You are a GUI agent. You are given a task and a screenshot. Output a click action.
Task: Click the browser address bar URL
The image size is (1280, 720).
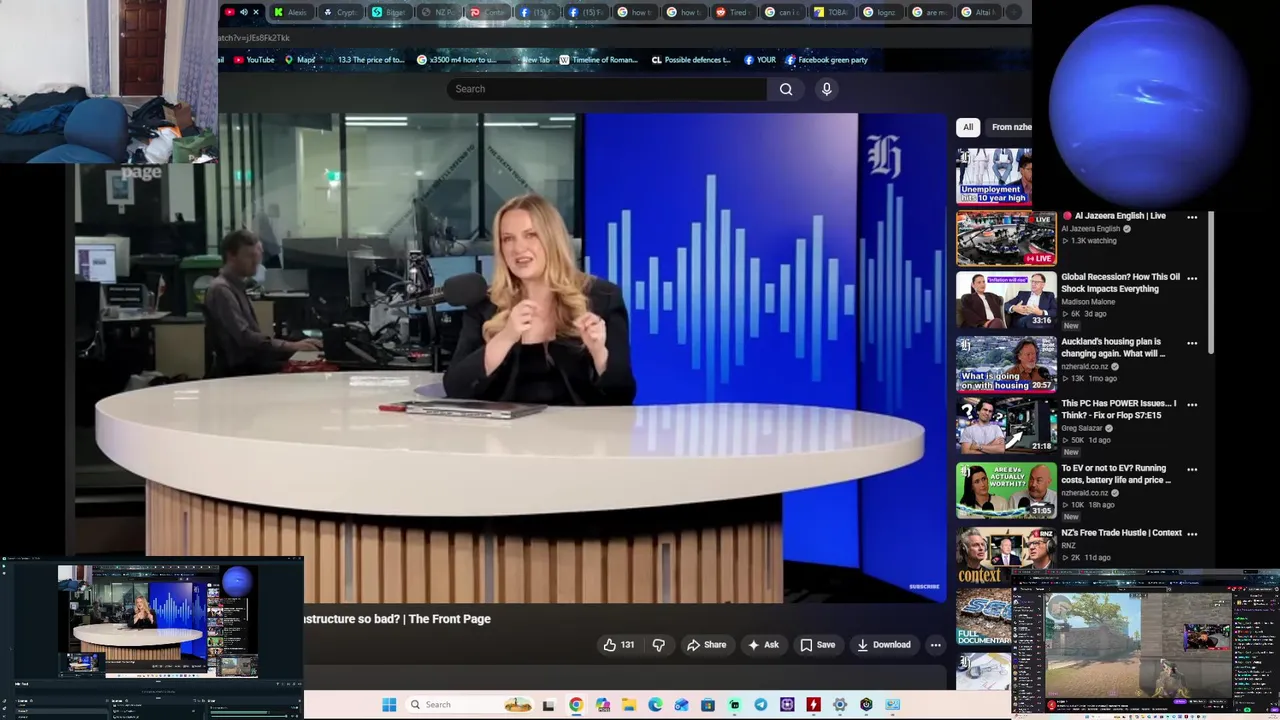pyautogui.click(x=255, y=38)
